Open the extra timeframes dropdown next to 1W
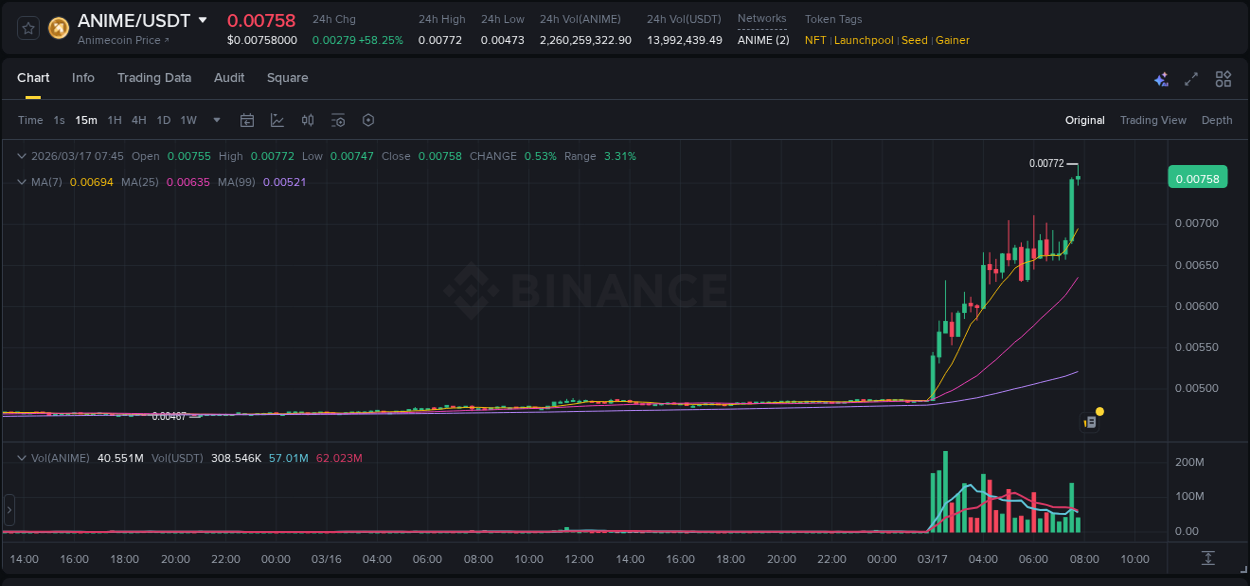This screenshot has width=1250, height=586. click(215, 120)
